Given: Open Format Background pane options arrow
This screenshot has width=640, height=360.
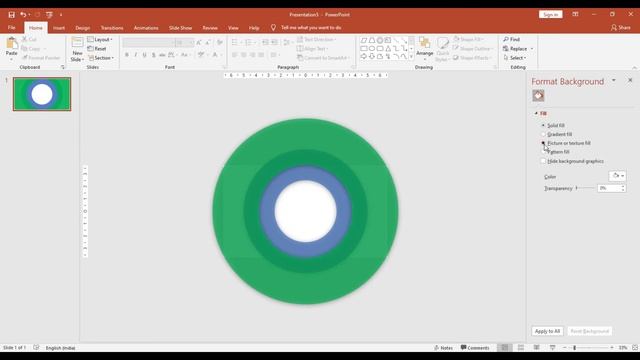Looking at the screenshot, I should 613,80.
